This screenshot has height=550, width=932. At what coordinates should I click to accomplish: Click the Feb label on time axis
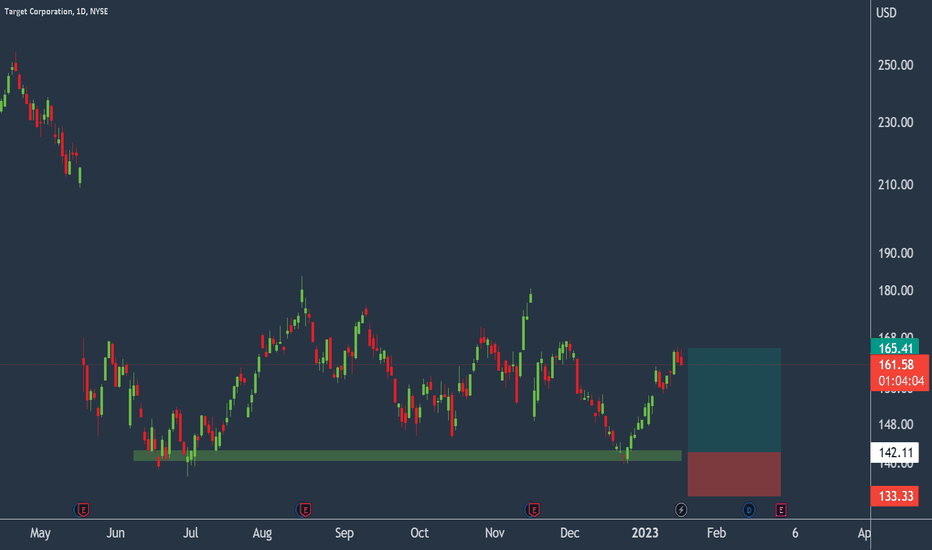pyautogui.click(x=716, y=533)
